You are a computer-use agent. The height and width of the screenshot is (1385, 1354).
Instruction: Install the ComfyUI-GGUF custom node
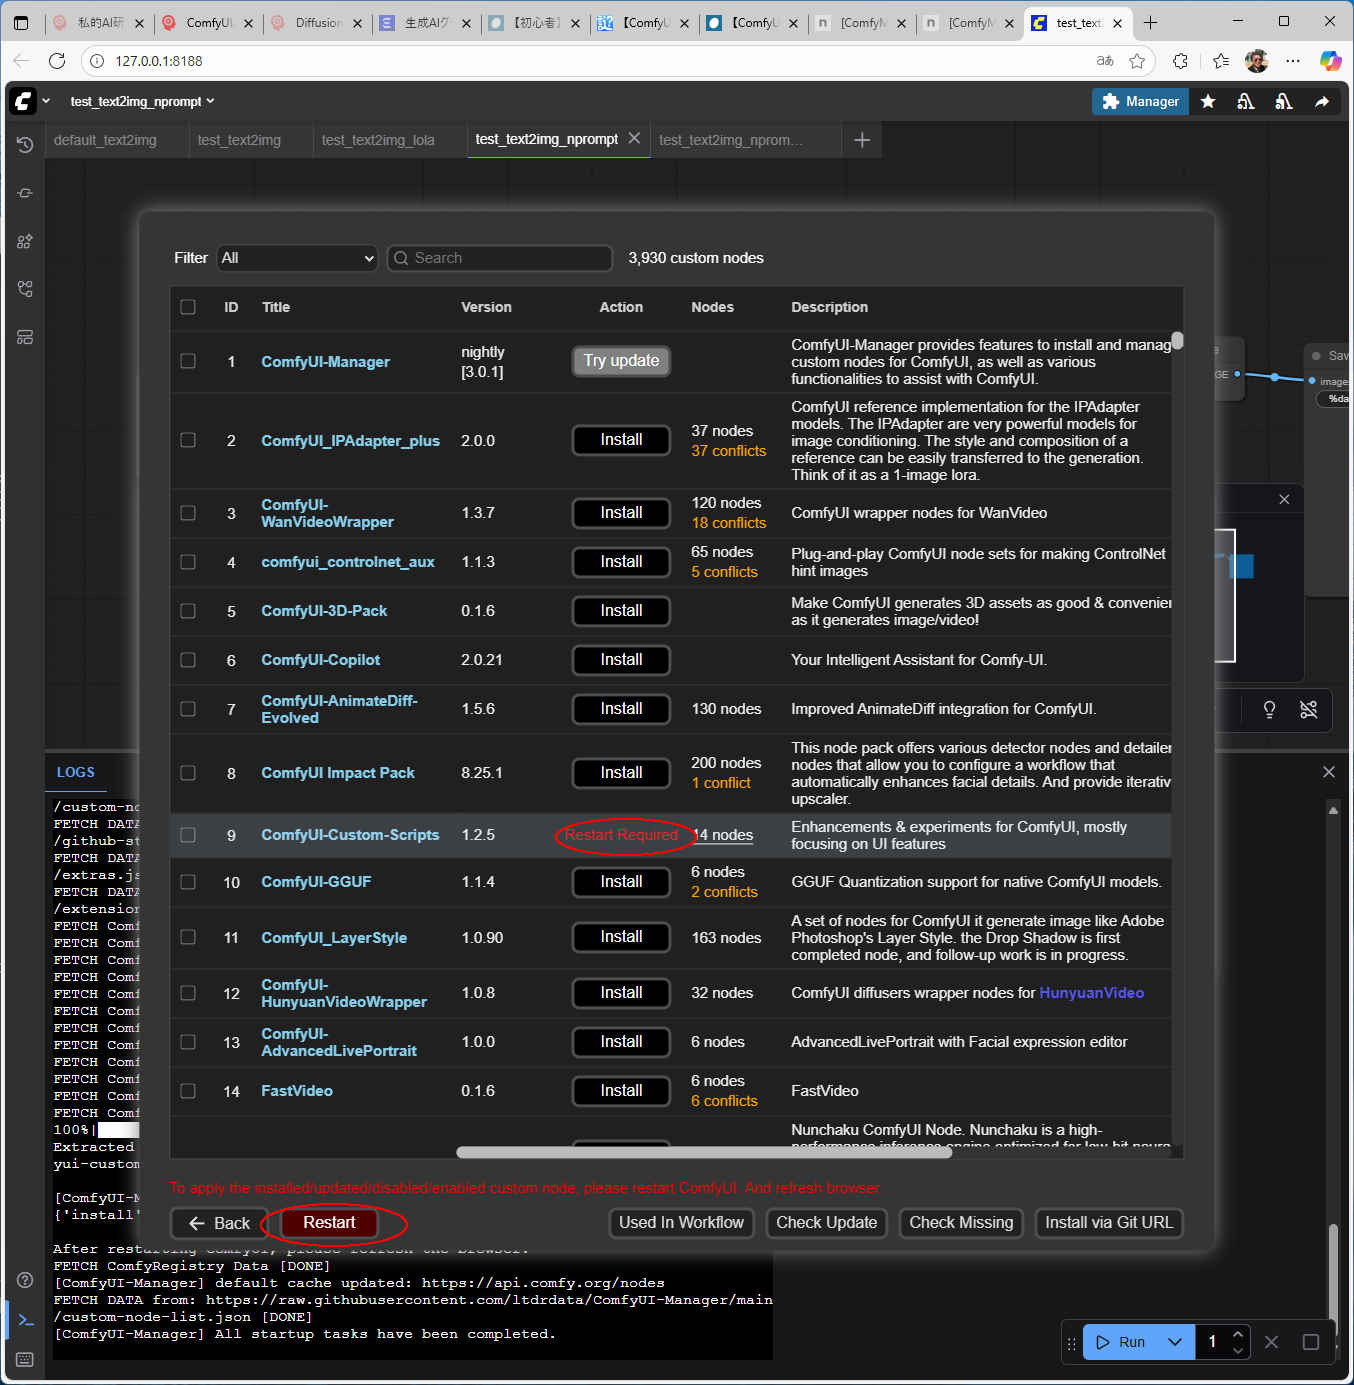pos(621,882)
